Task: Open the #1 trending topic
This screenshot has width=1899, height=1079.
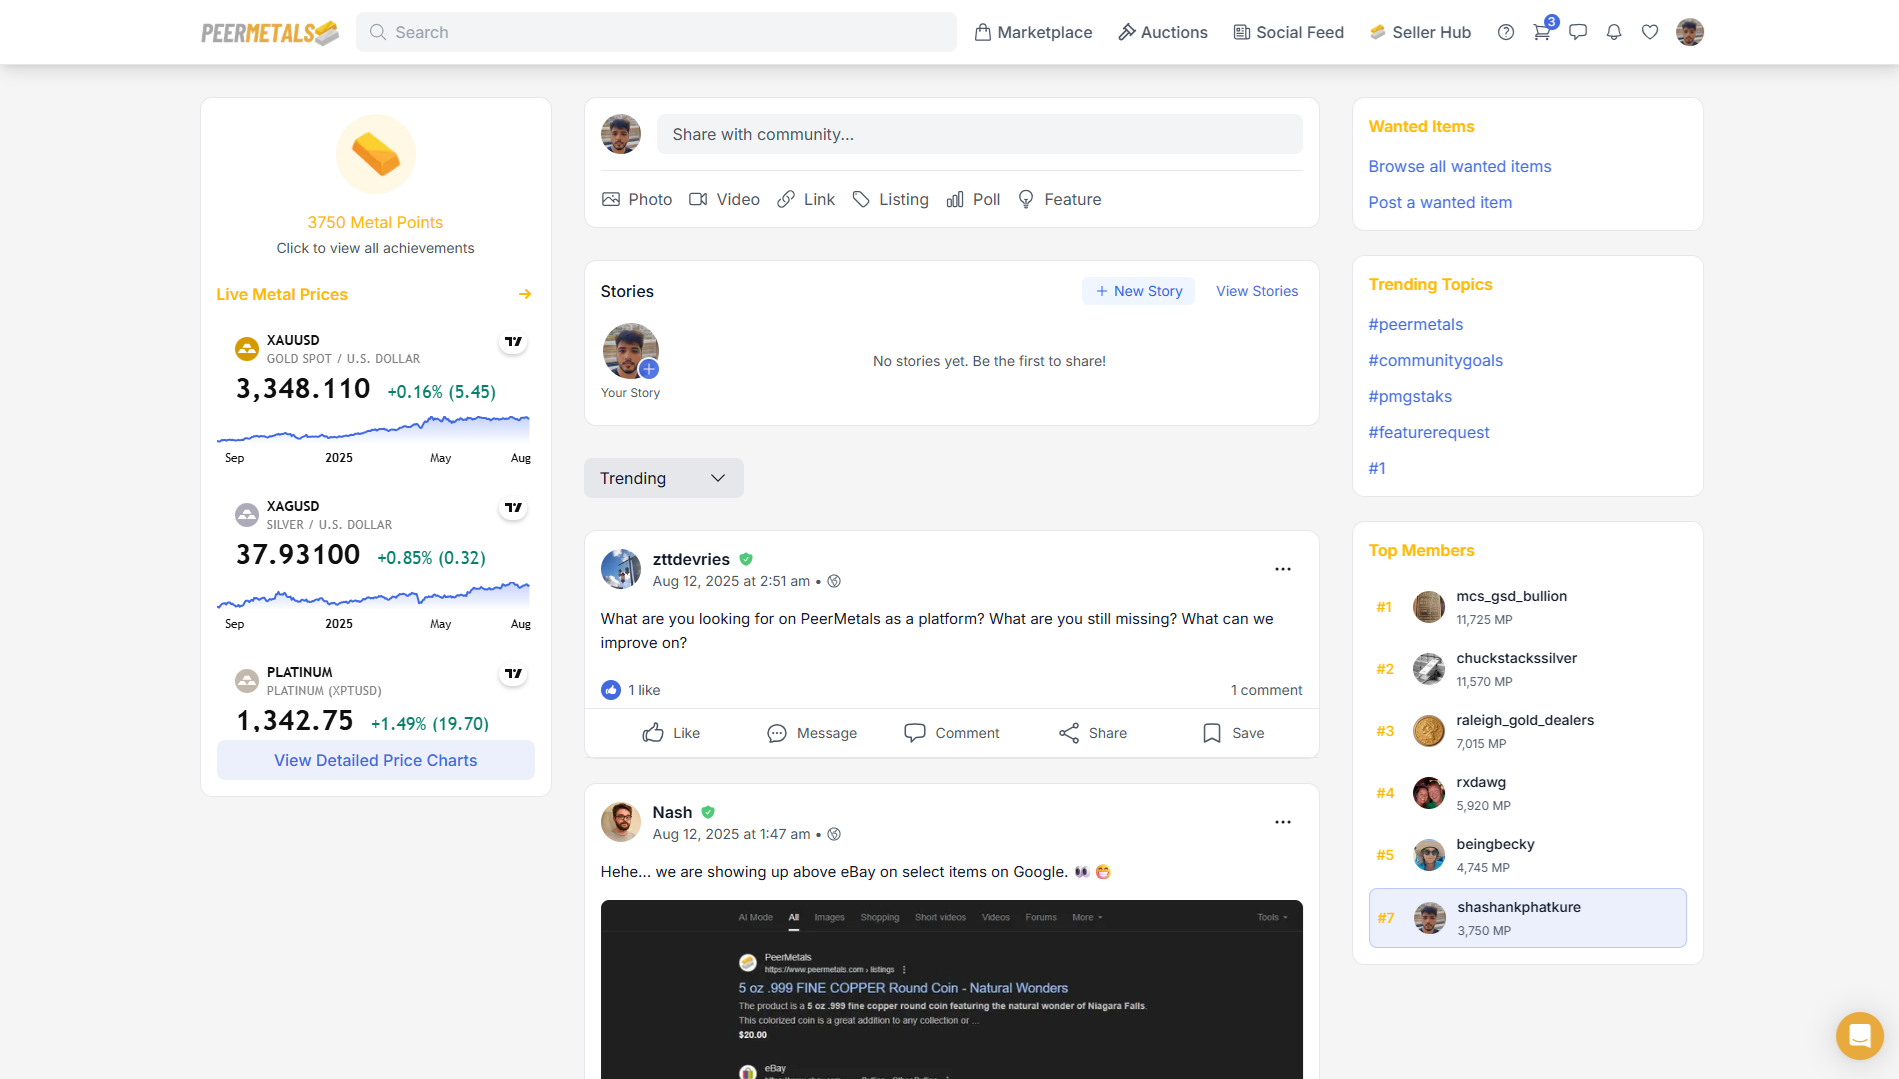Action: click(1377, 468)
